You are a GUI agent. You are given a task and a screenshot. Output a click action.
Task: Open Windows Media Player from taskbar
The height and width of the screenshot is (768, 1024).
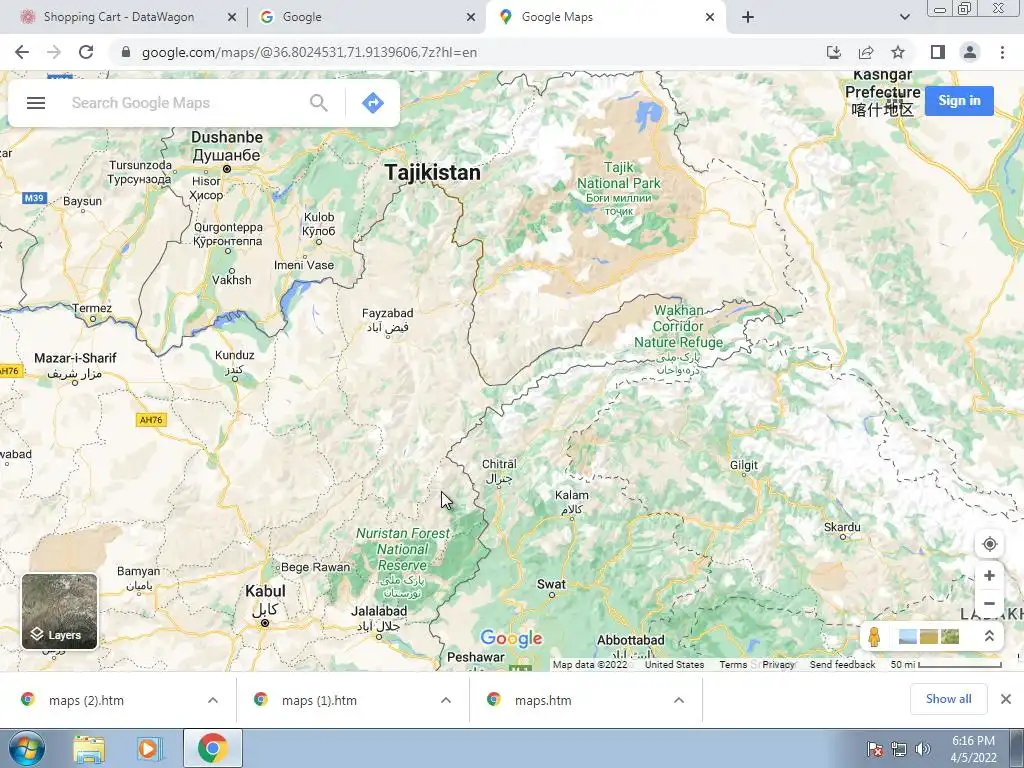point(150,748)
